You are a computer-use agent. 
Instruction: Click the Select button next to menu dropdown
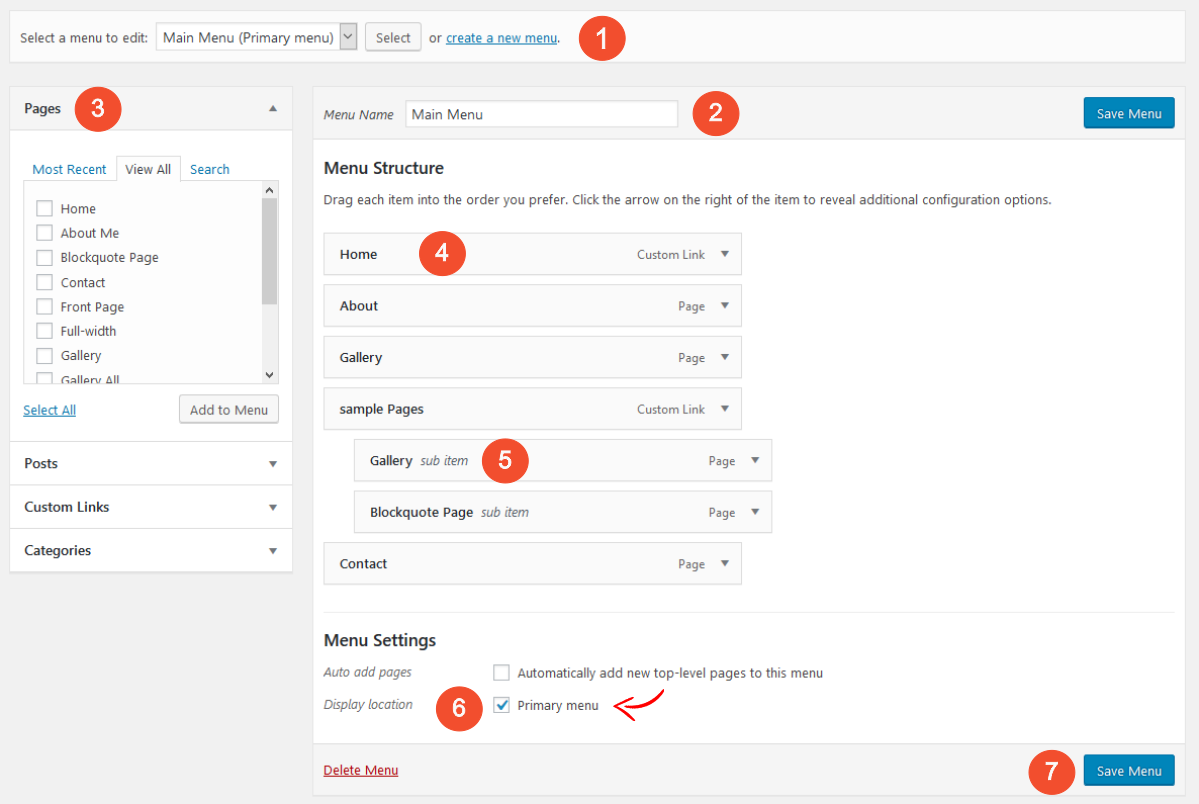click(x=393, y=37)
